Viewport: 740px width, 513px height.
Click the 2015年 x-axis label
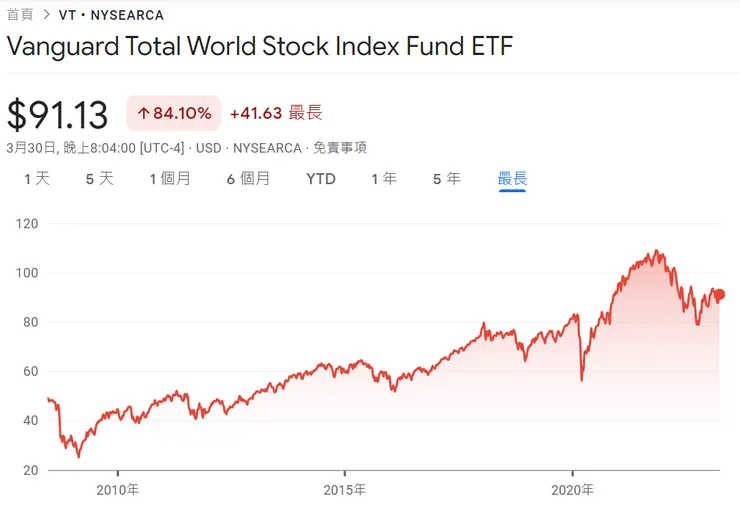click(345, 490)
